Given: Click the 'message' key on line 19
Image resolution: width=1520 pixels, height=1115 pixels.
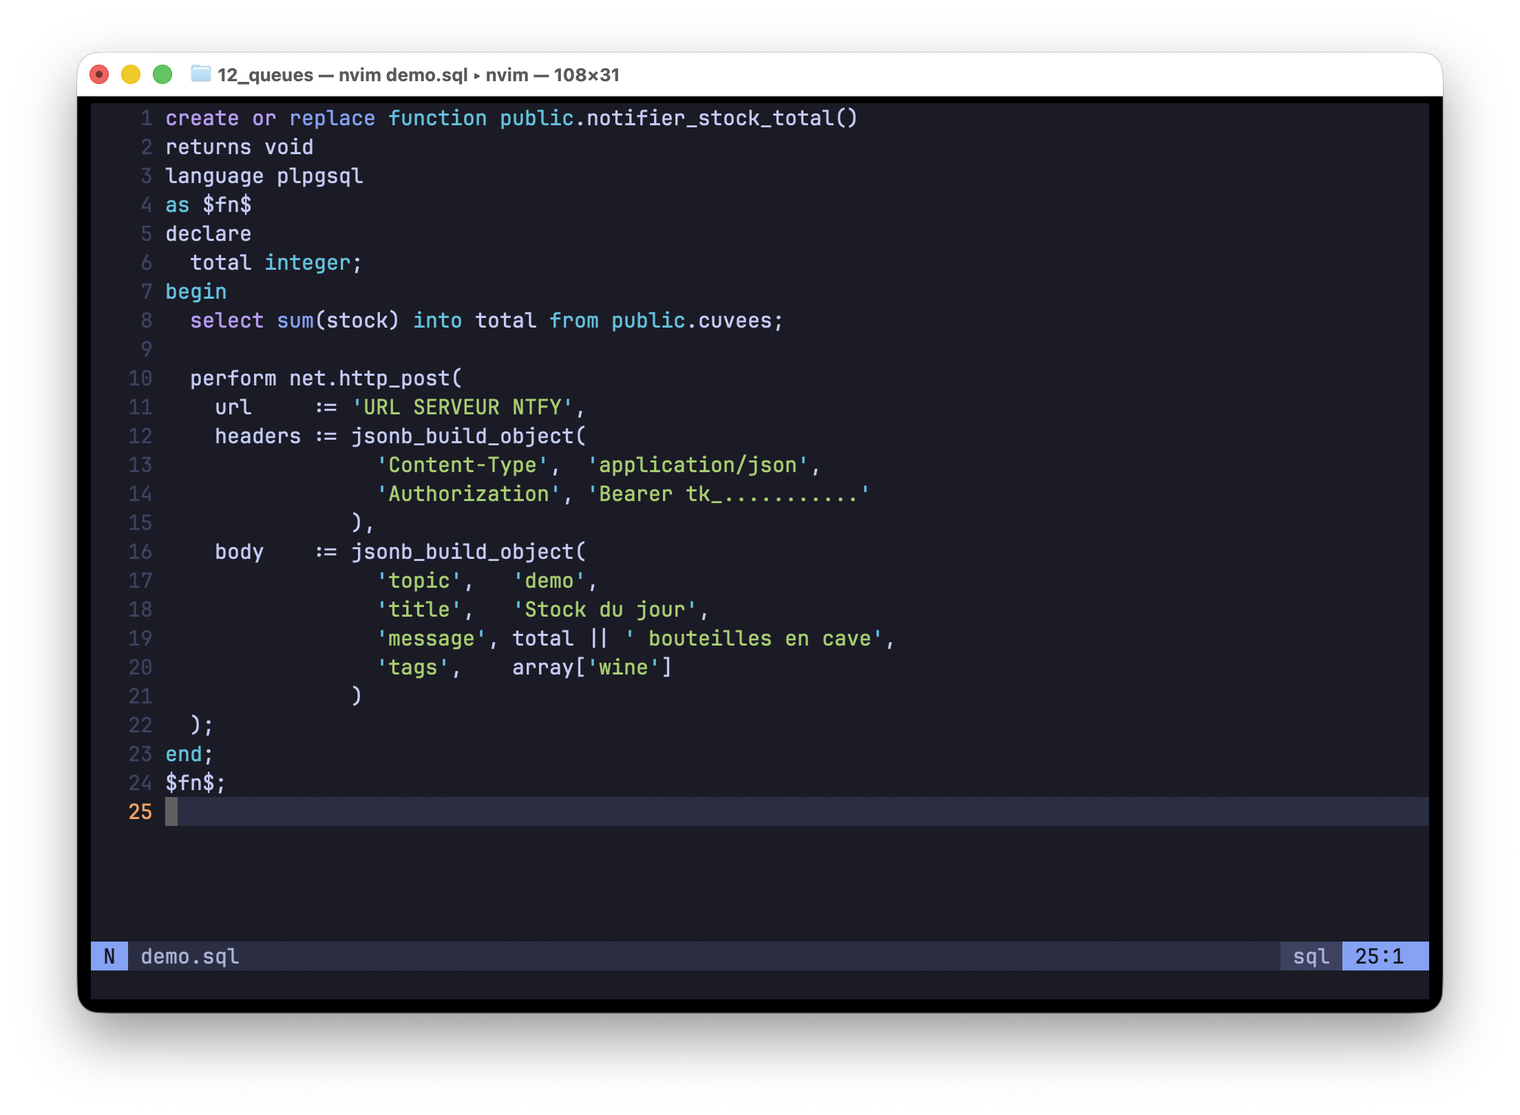Looking at the screenshot, I should click(431, 640).
